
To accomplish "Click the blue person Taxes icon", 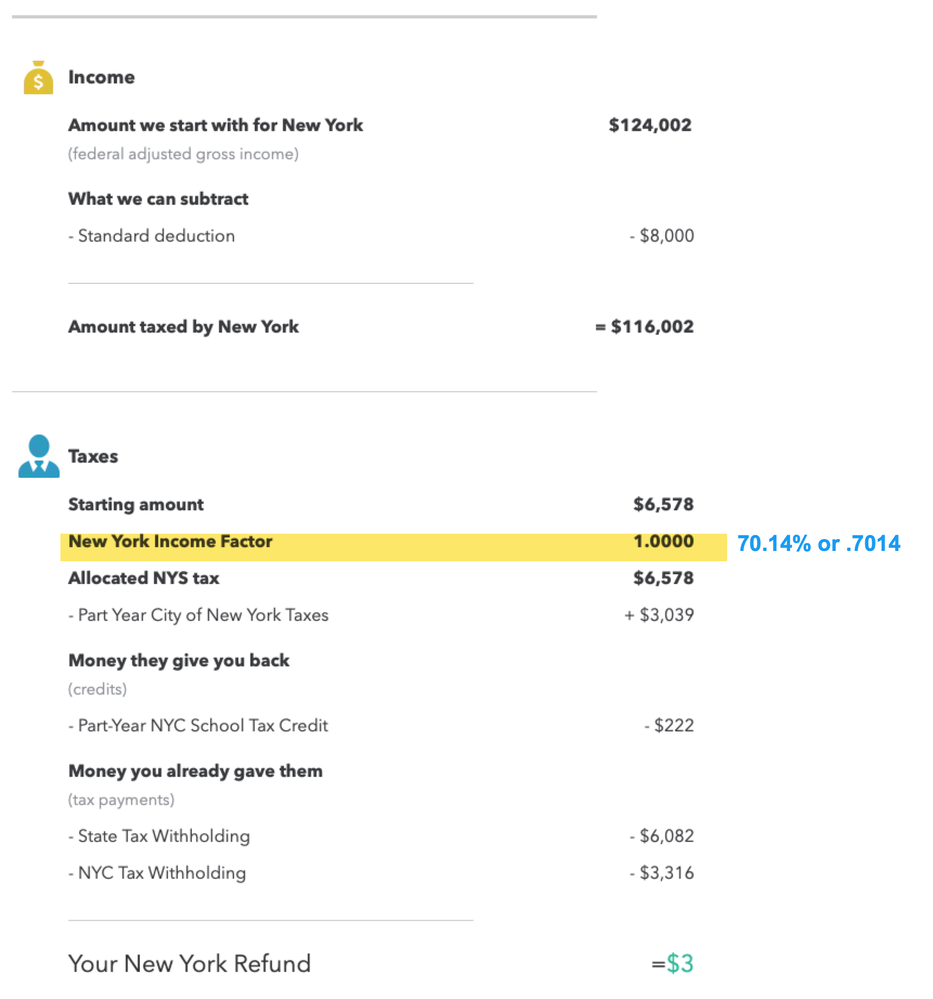I will 39,456.
